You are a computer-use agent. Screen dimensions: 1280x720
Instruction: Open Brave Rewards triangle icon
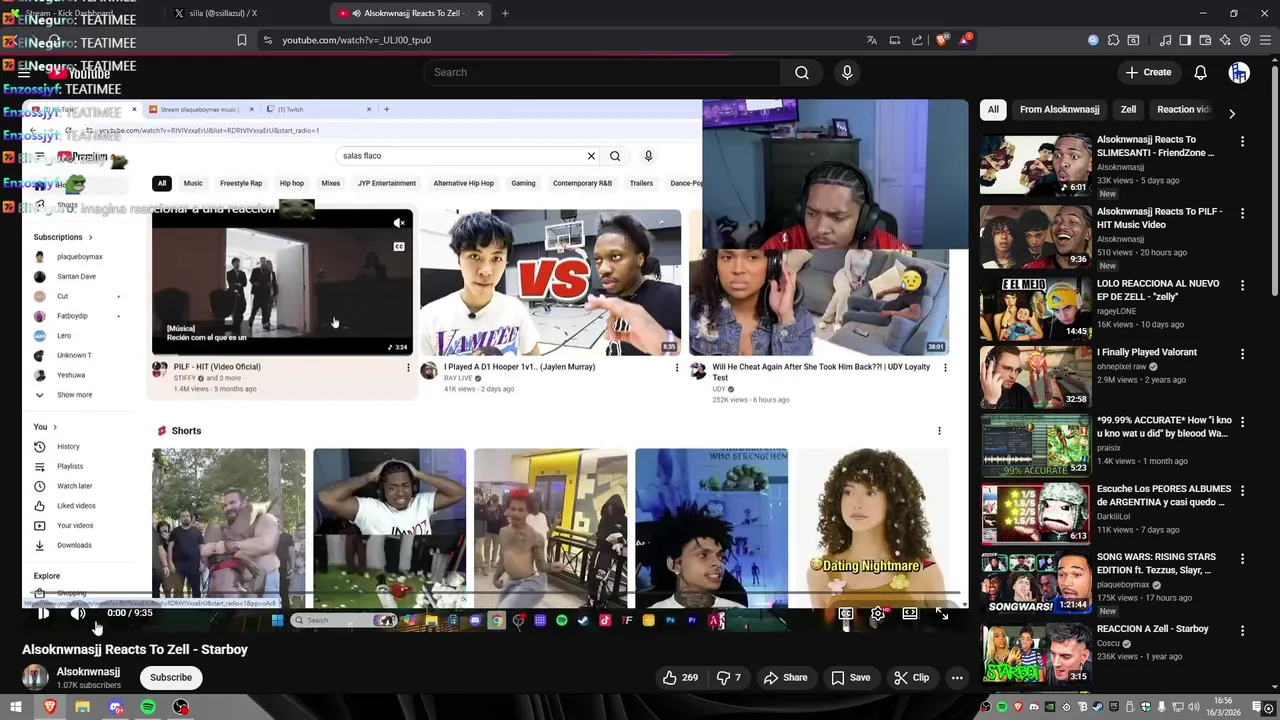click(x=965, y=40)
